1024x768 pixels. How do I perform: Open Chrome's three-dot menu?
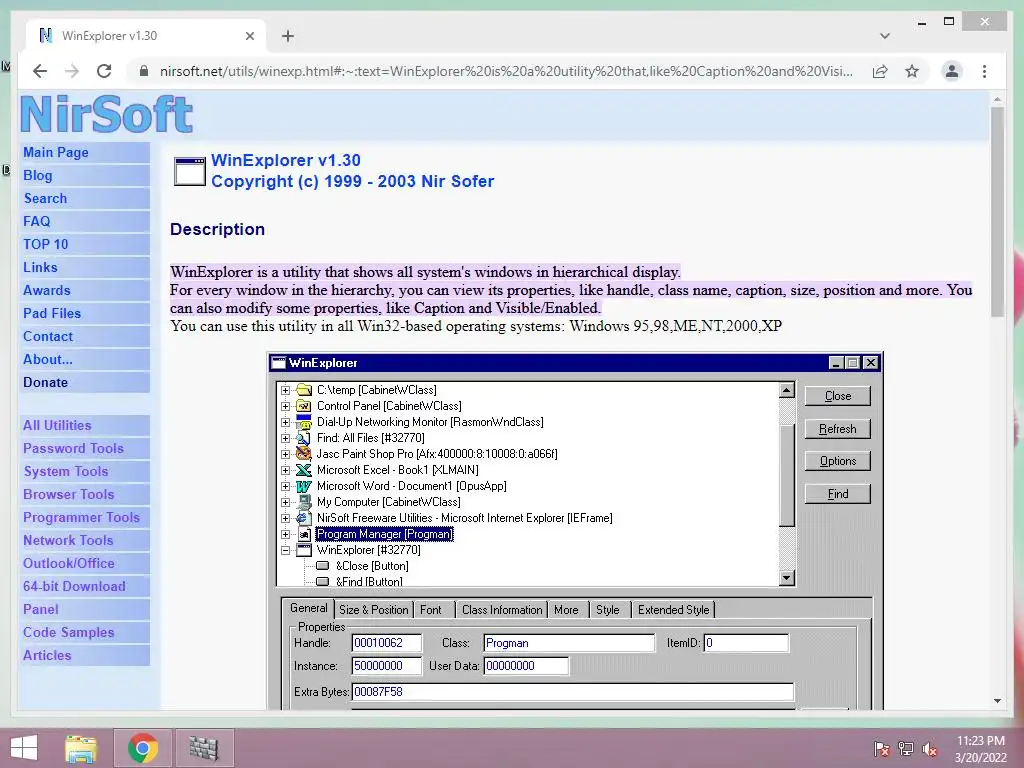[984, 71]
